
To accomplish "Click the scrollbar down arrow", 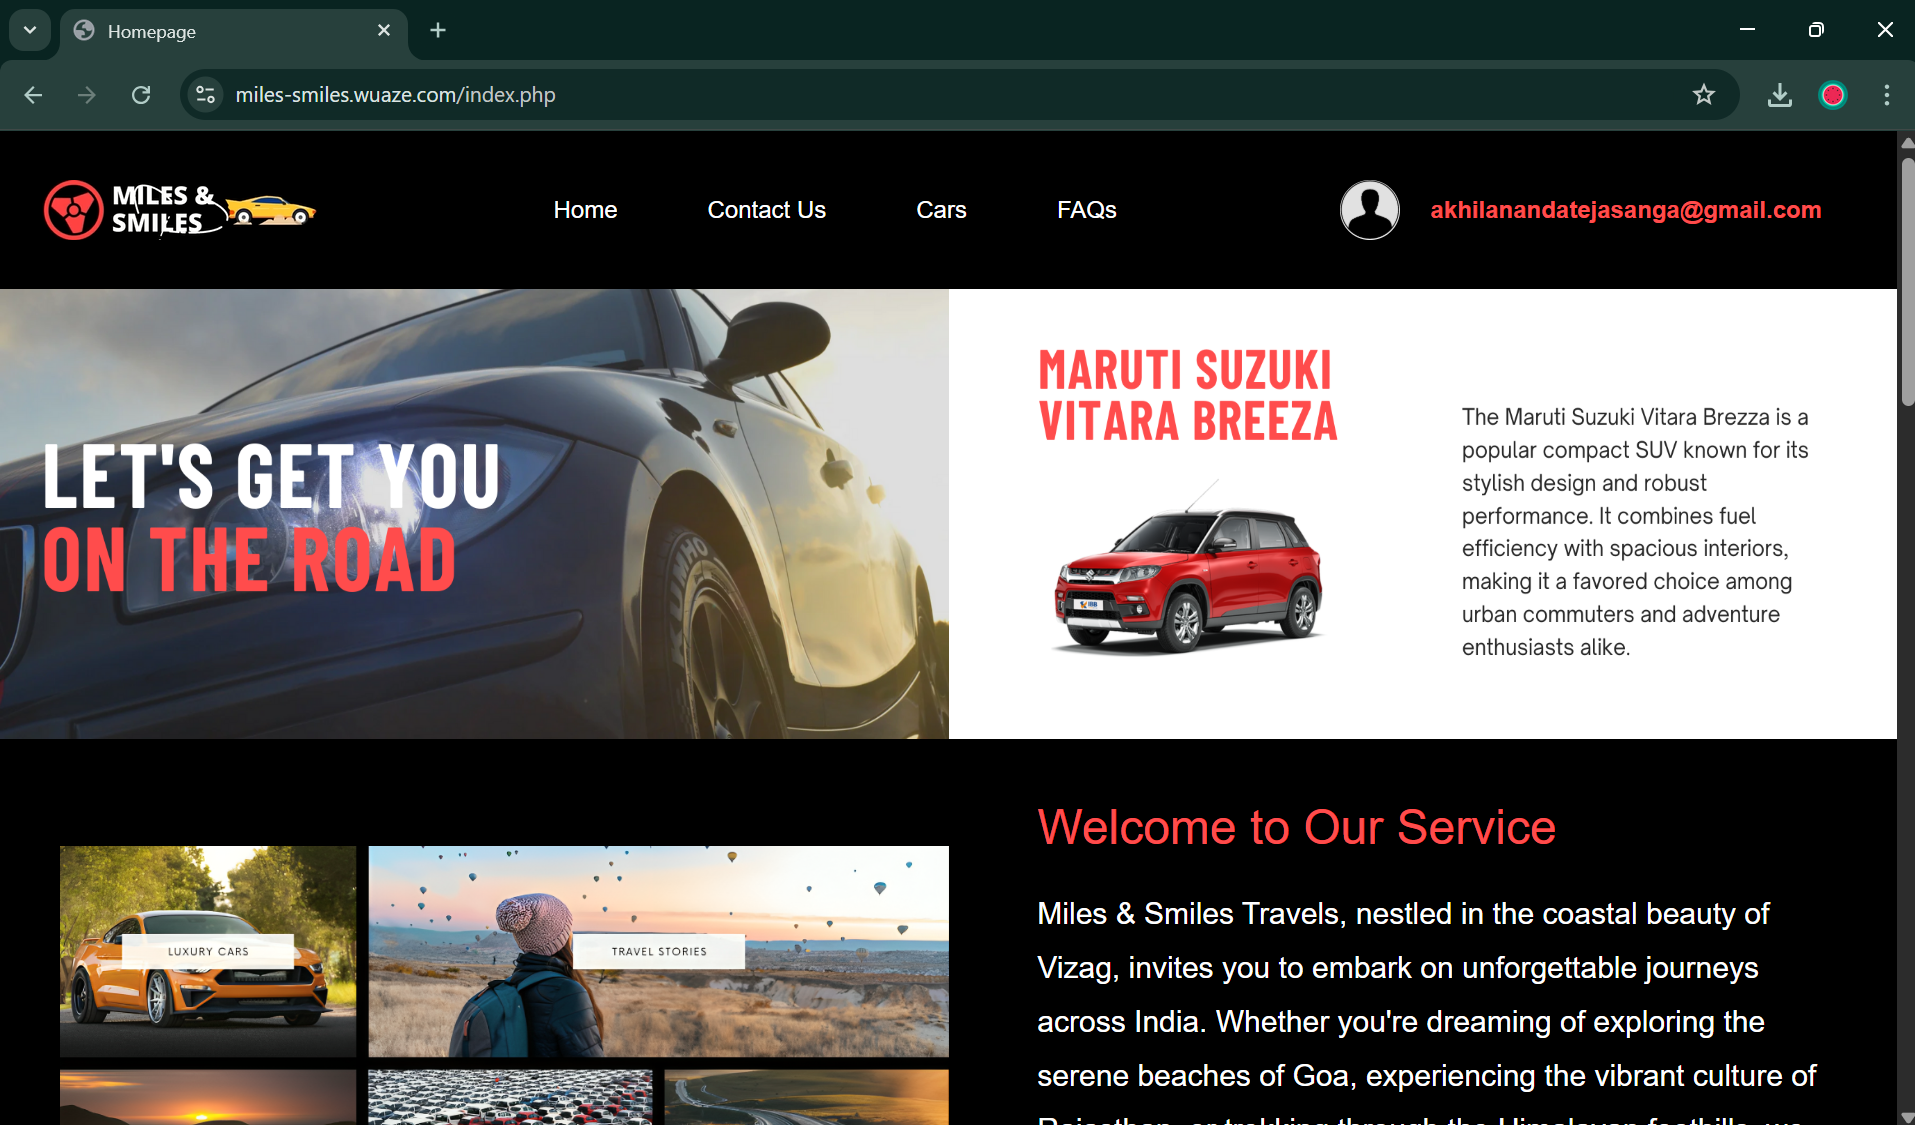I will point(1906,1117).
